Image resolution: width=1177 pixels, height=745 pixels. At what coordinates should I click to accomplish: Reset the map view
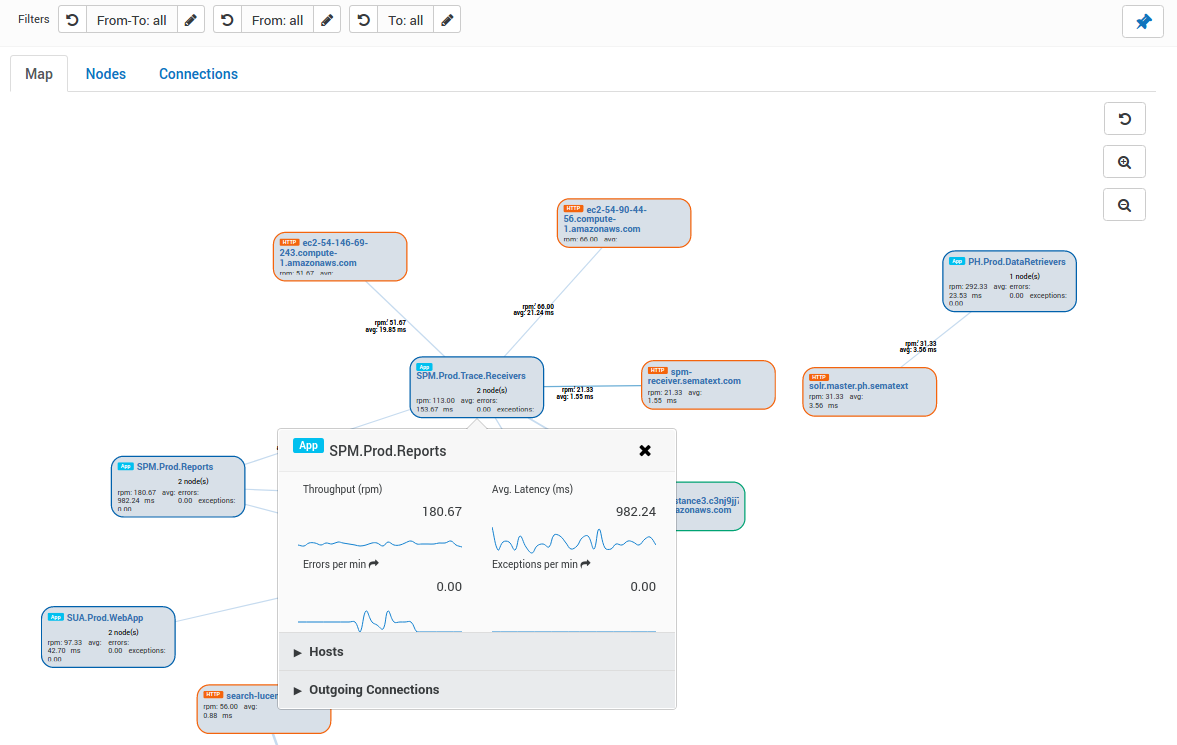[1124, 119]
